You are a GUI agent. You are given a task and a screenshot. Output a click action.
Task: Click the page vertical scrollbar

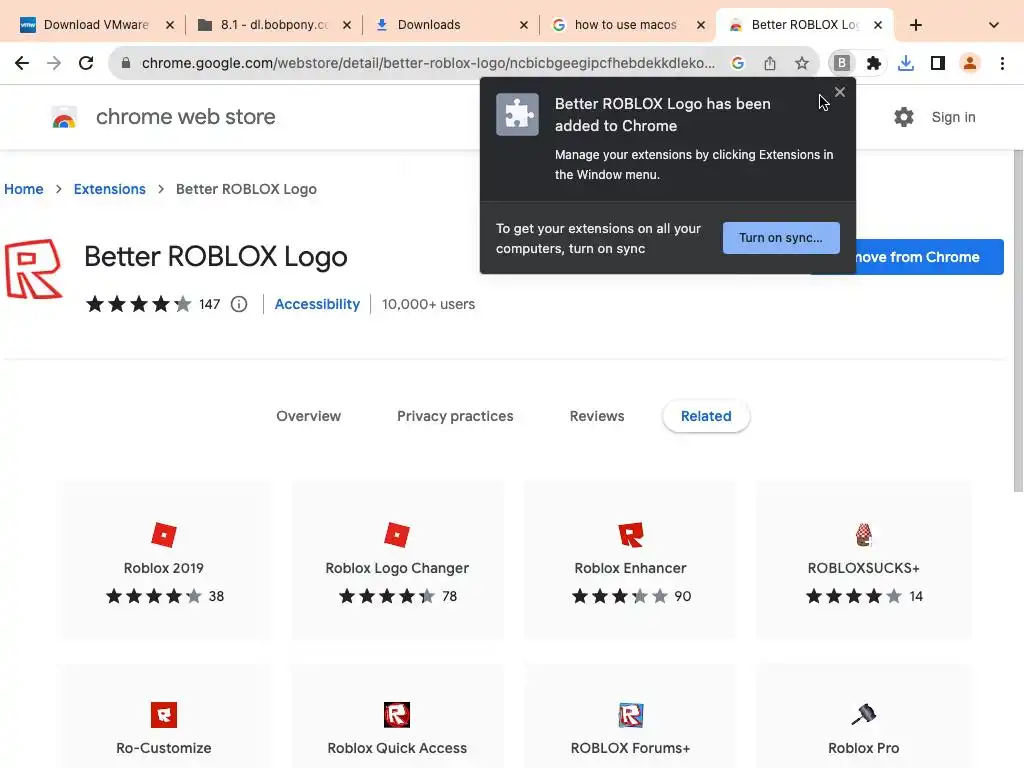click(1018, 320)
